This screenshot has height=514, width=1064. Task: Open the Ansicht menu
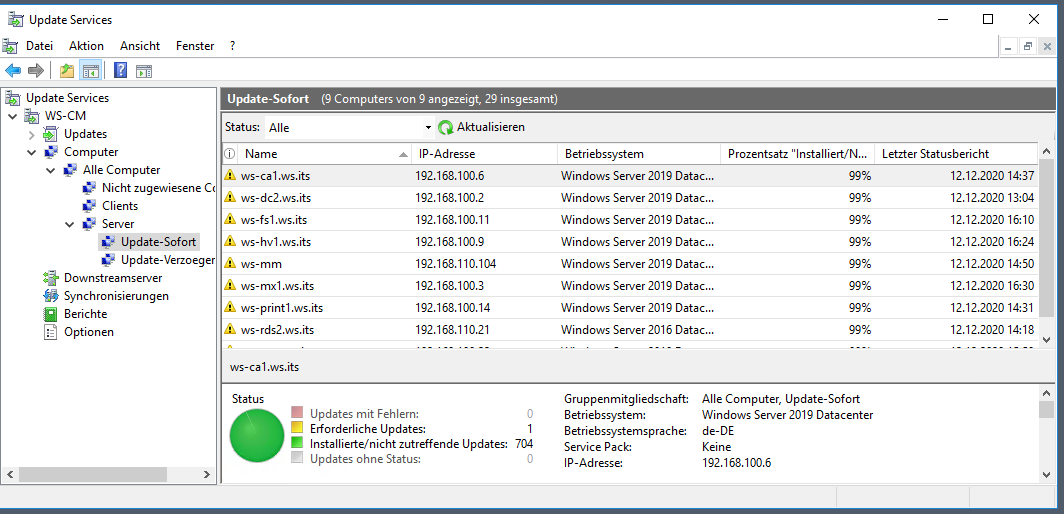(140, 46)
